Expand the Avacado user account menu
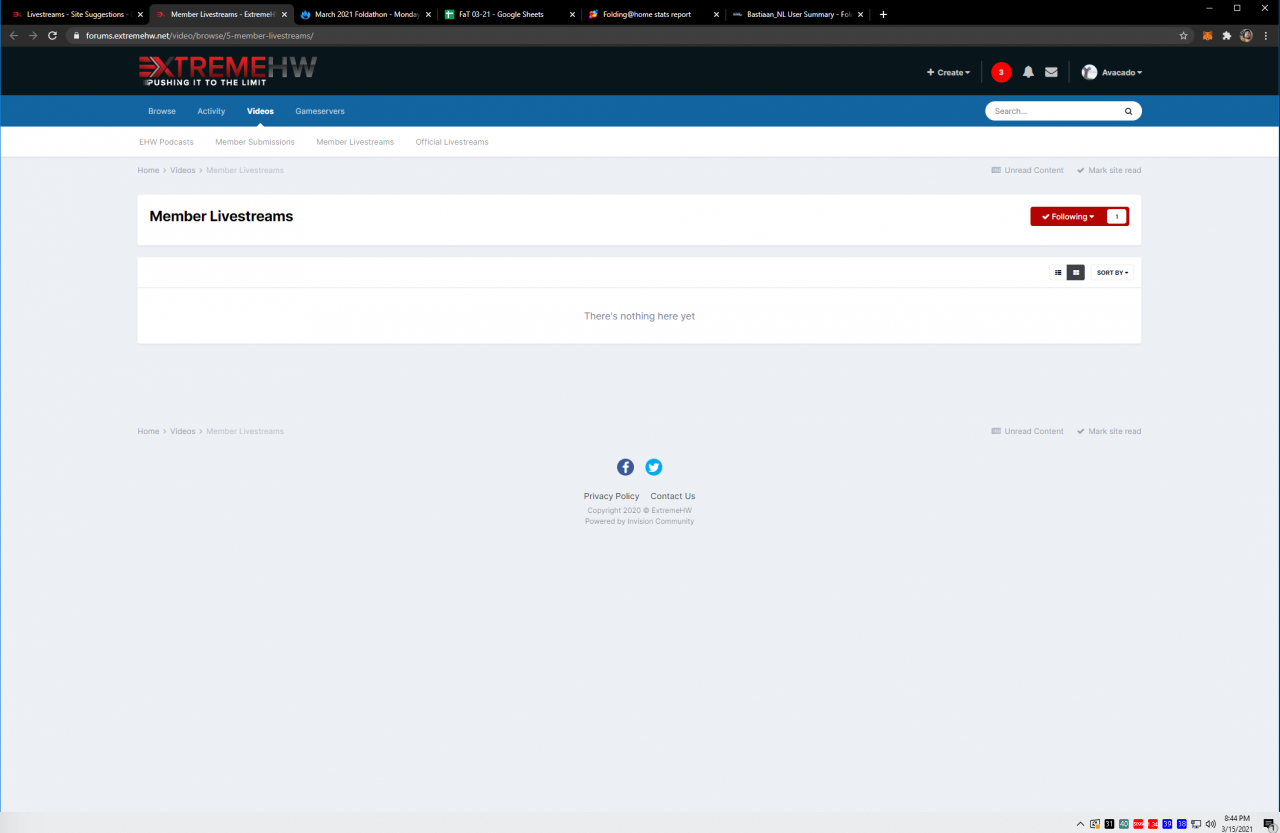1280x833 pixels. 1112,72
